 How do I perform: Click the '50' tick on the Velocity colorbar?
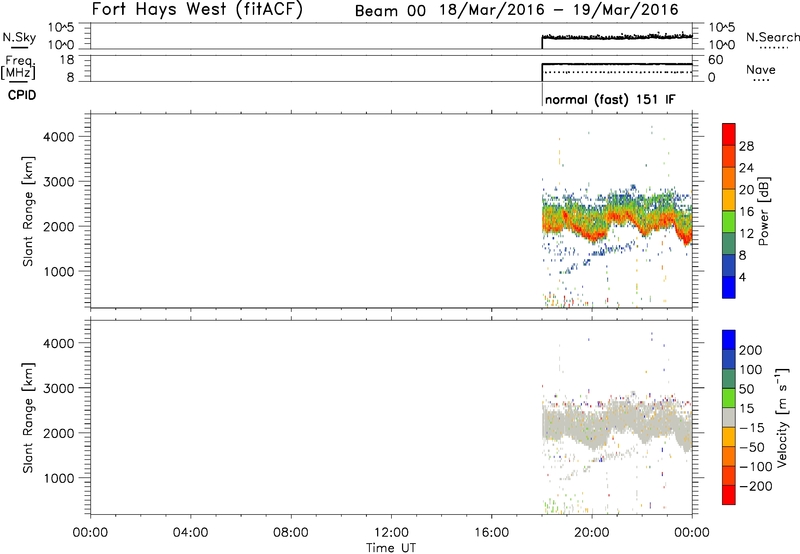point(747,389)
